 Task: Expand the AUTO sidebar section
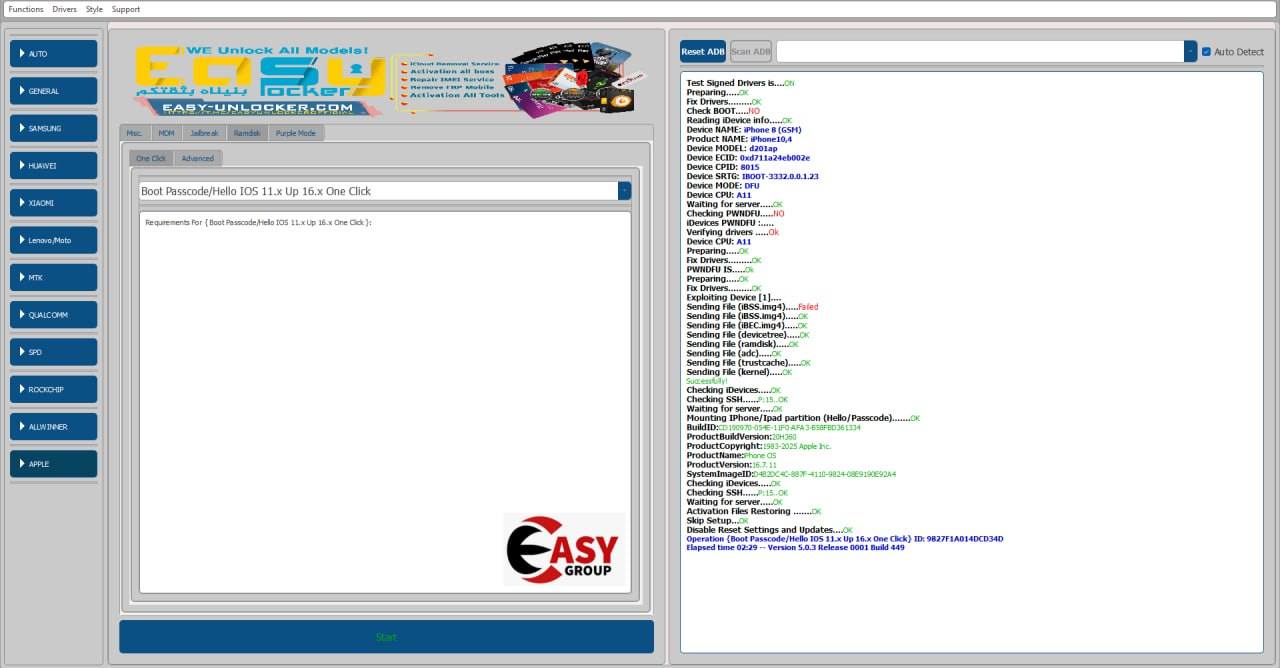(x=54, y=54)
